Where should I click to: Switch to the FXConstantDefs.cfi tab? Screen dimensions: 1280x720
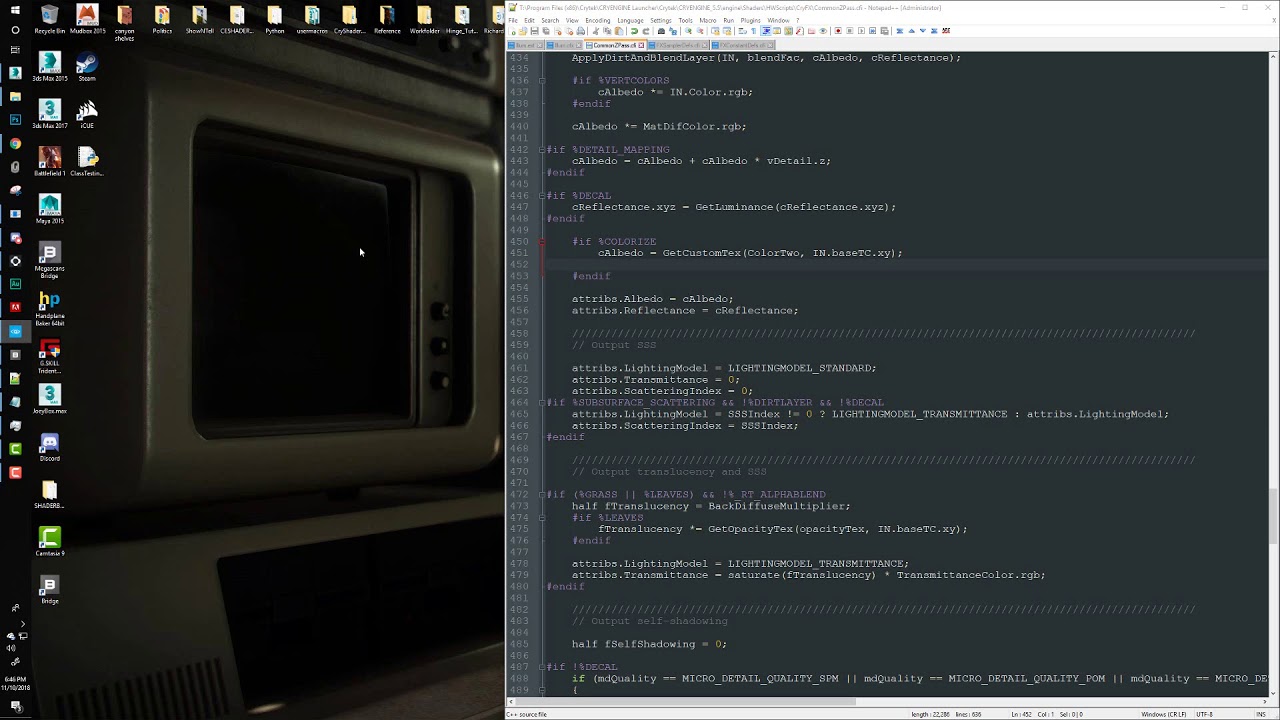coord(742,45)
